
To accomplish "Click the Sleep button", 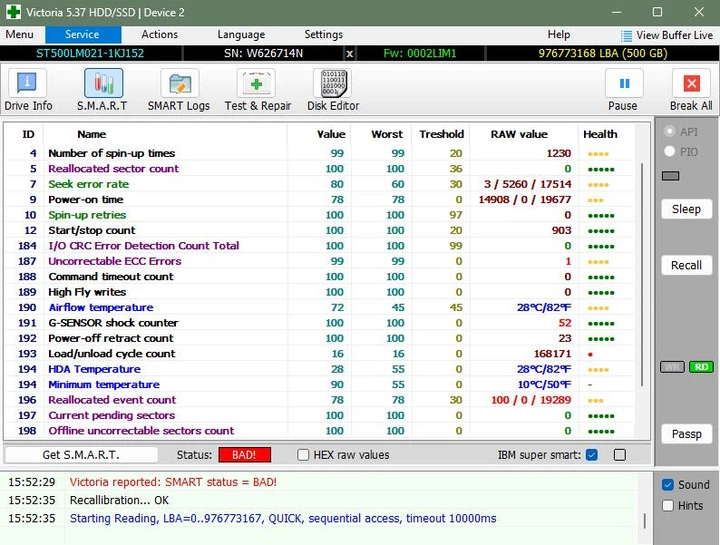I will (686, 209).
